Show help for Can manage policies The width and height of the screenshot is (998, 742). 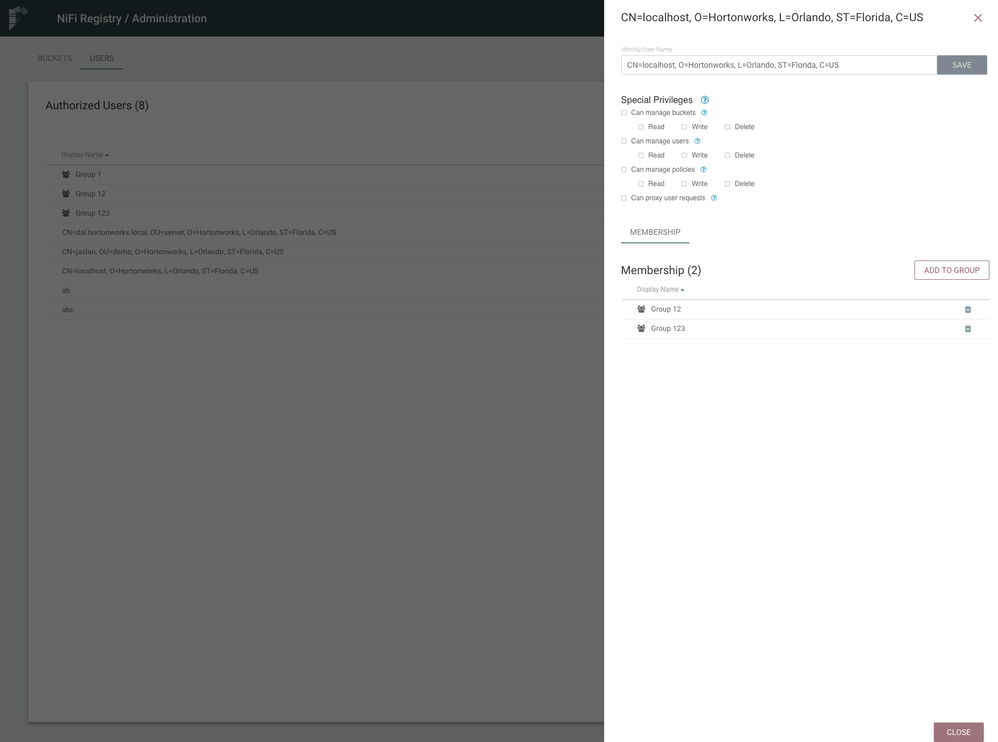pyautogui.click(x=703, y=169)
